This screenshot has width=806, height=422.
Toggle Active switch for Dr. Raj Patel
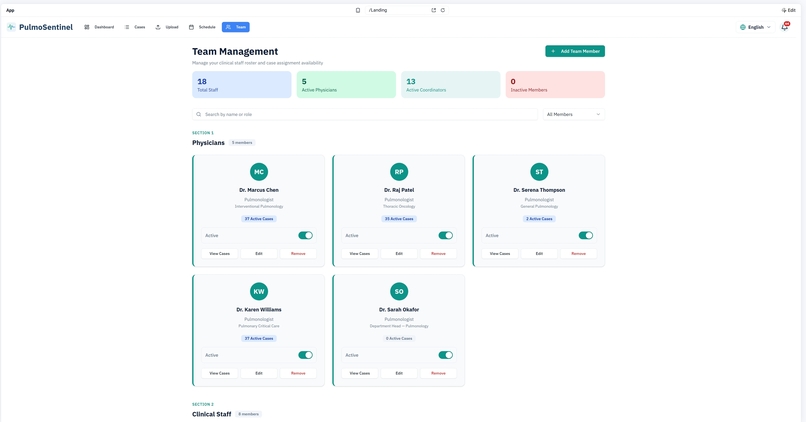(x=446, y=235)
